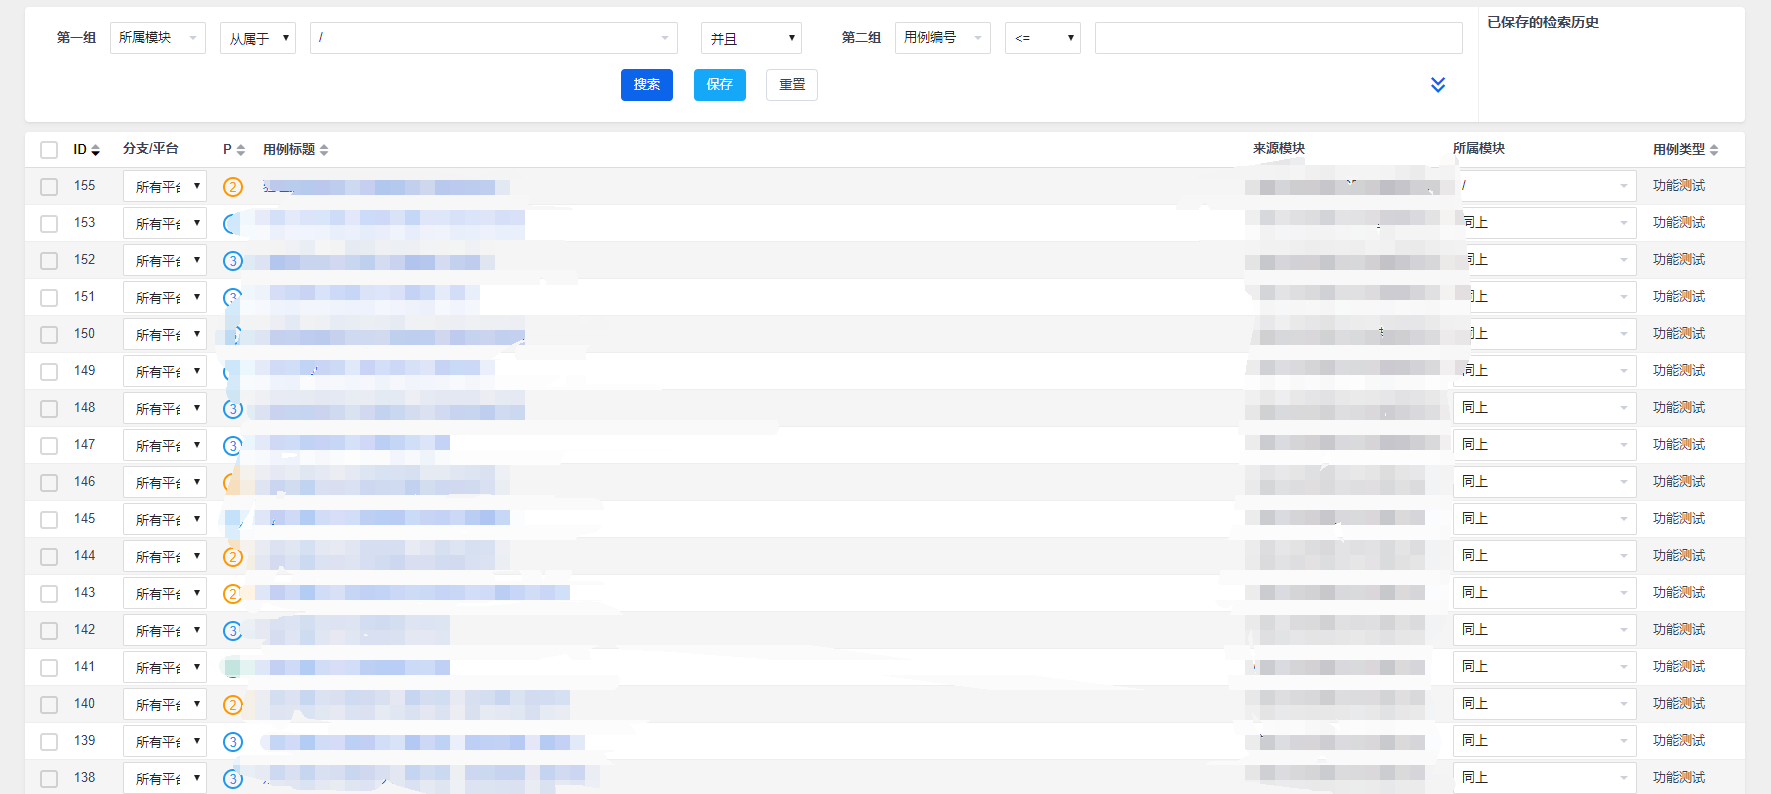The width and height of the screenshot is (1771, 794).
Task: Open the 同上 module dropdown in row 148
Action: 1545,409
